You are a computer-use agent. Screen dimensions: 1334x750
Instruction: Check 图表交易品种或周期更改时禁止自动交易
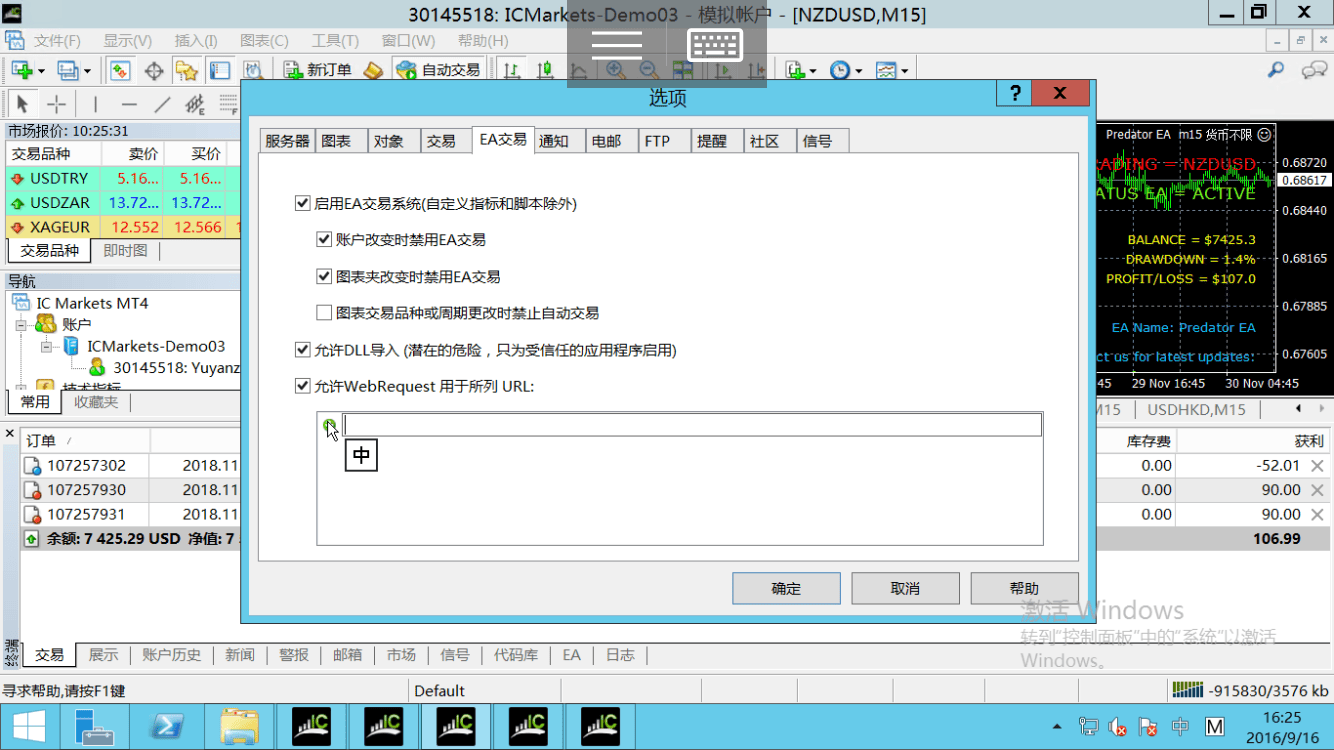(324, 313)
